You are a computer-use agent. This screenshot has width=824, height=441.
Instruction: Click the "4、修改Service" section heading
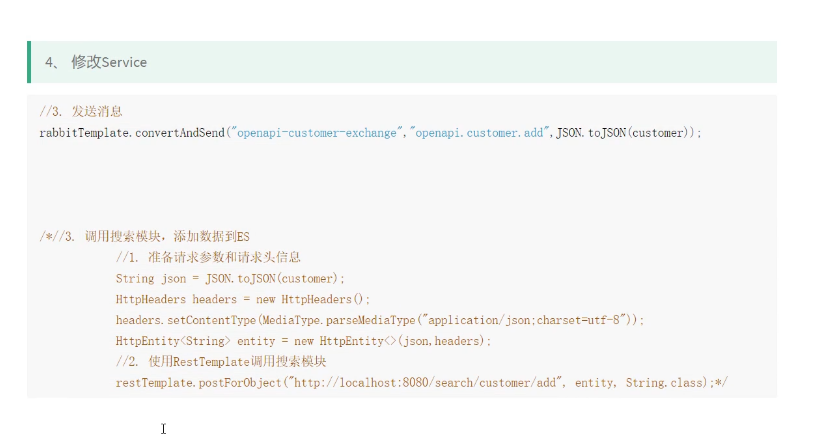point(96,62)
